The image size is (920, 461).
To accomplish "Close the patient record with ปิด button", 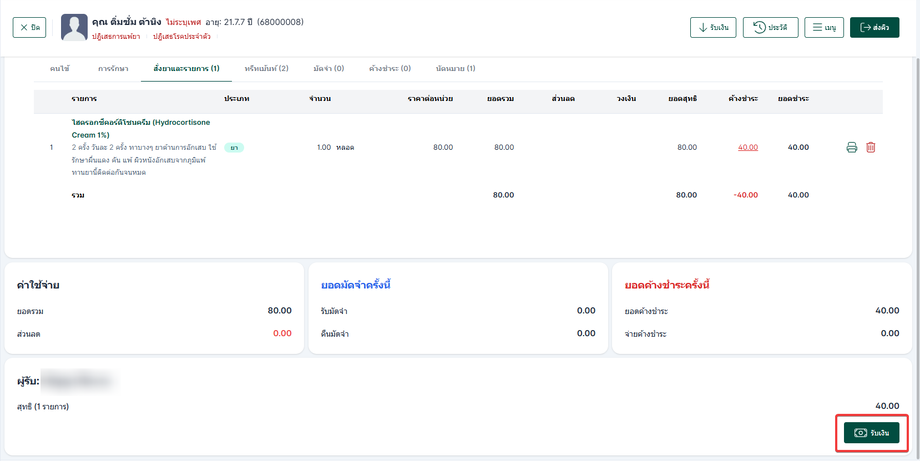I will click(x=29, y=28).
